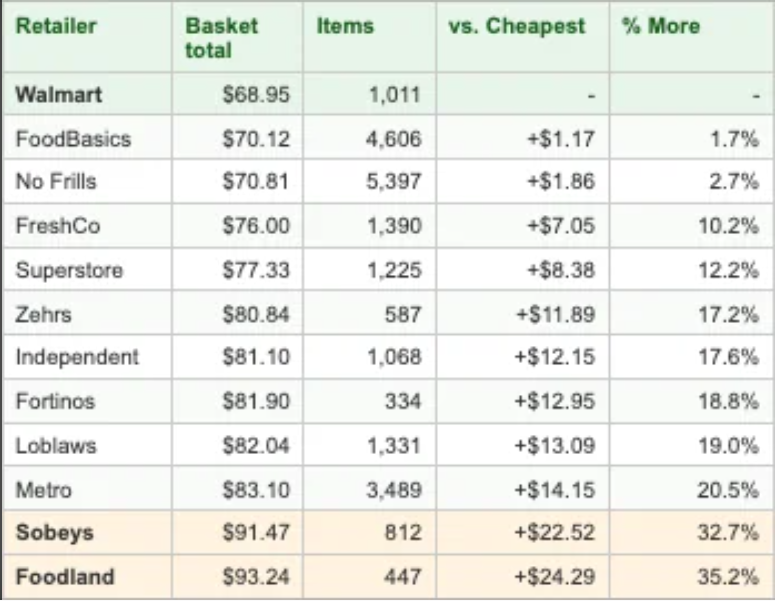
Task: Select FreshCo's $76.00 basket total
Action: [x=256, y=226]
